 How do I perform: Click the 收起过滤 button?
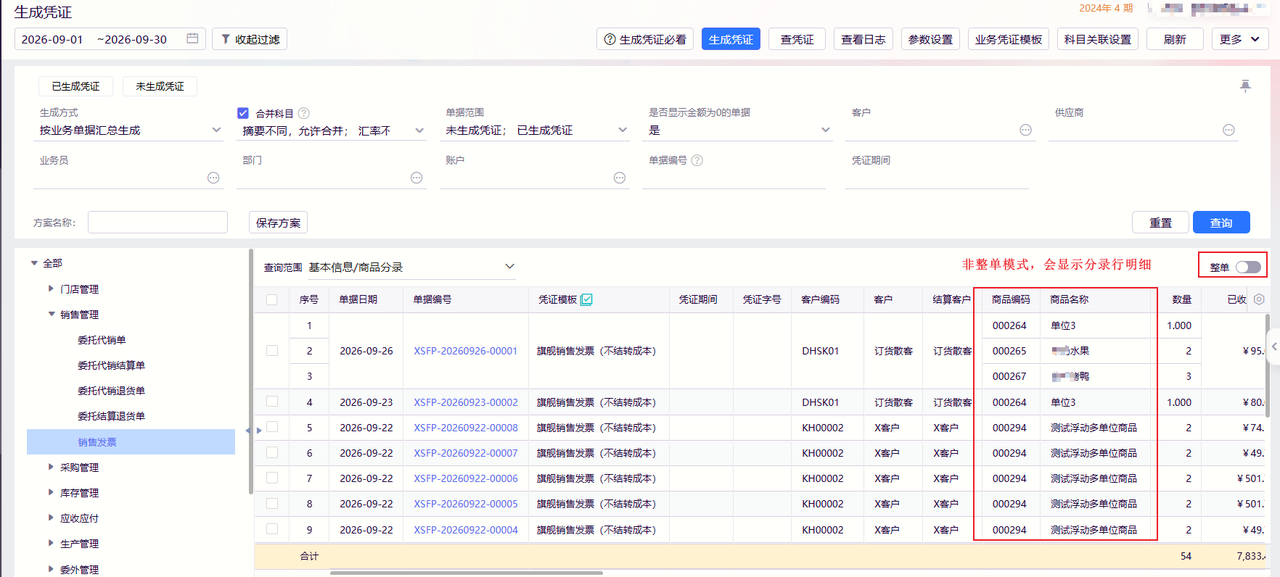[x=250, y=39]
